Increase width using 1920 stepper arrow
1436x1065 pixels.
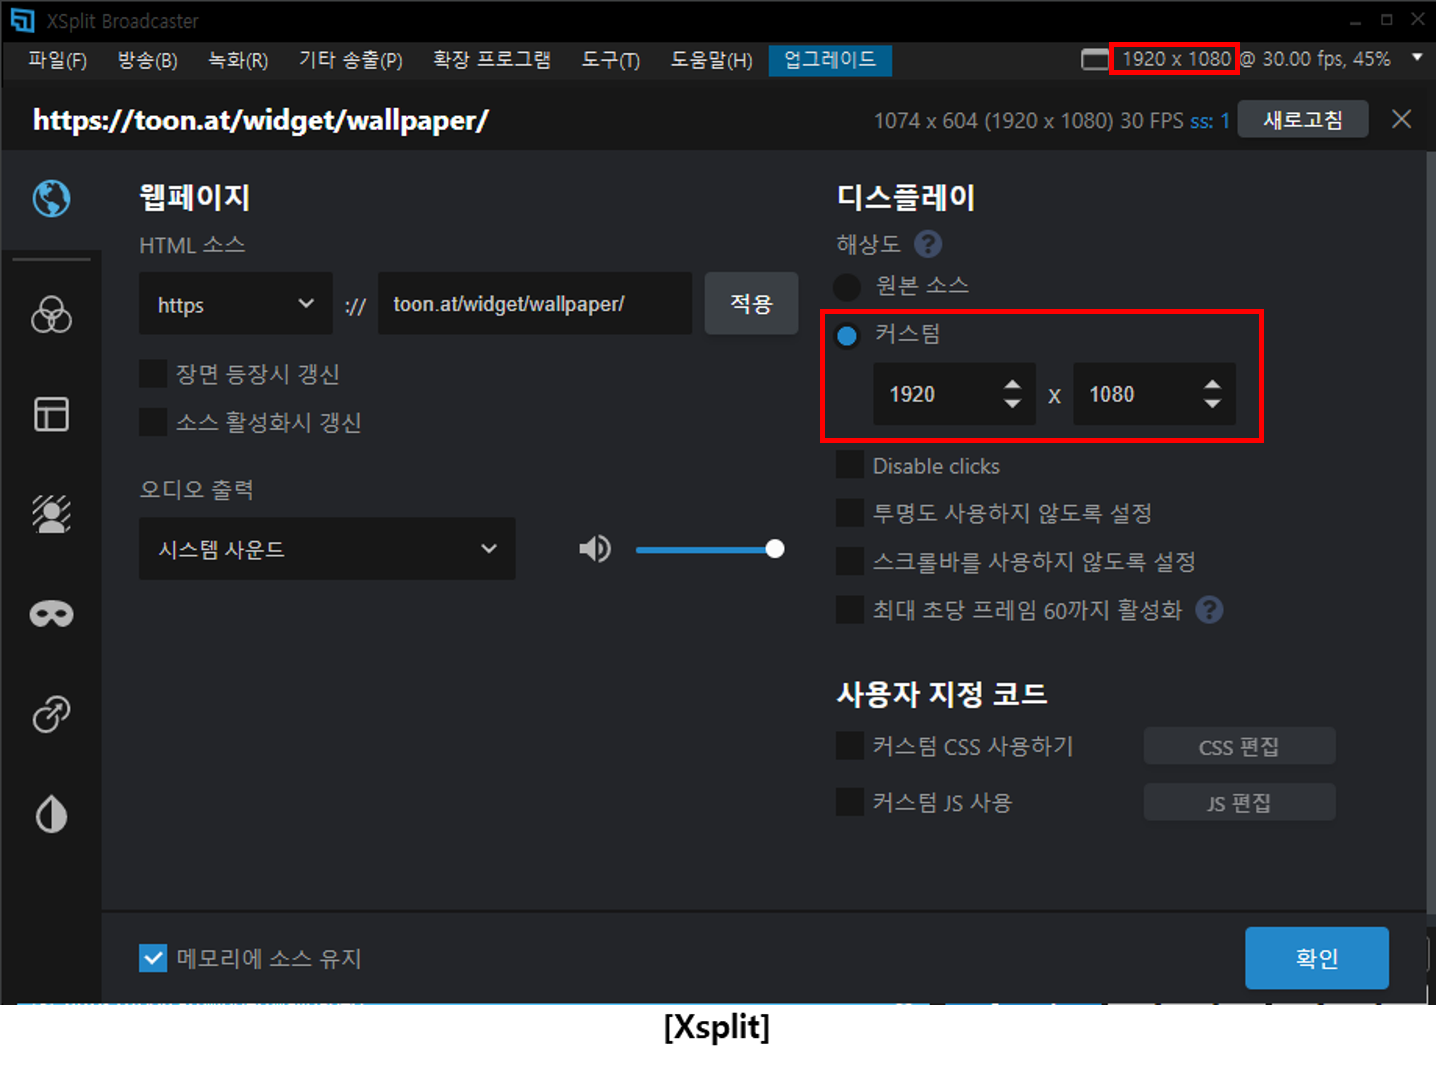point(1012,385)
